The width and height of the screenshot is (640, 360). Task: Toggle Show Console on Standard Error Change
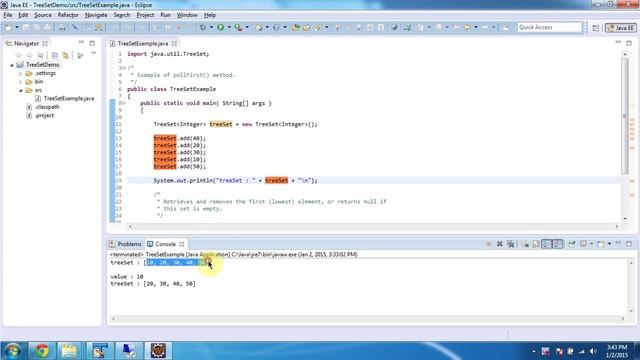tap(558, 244)
